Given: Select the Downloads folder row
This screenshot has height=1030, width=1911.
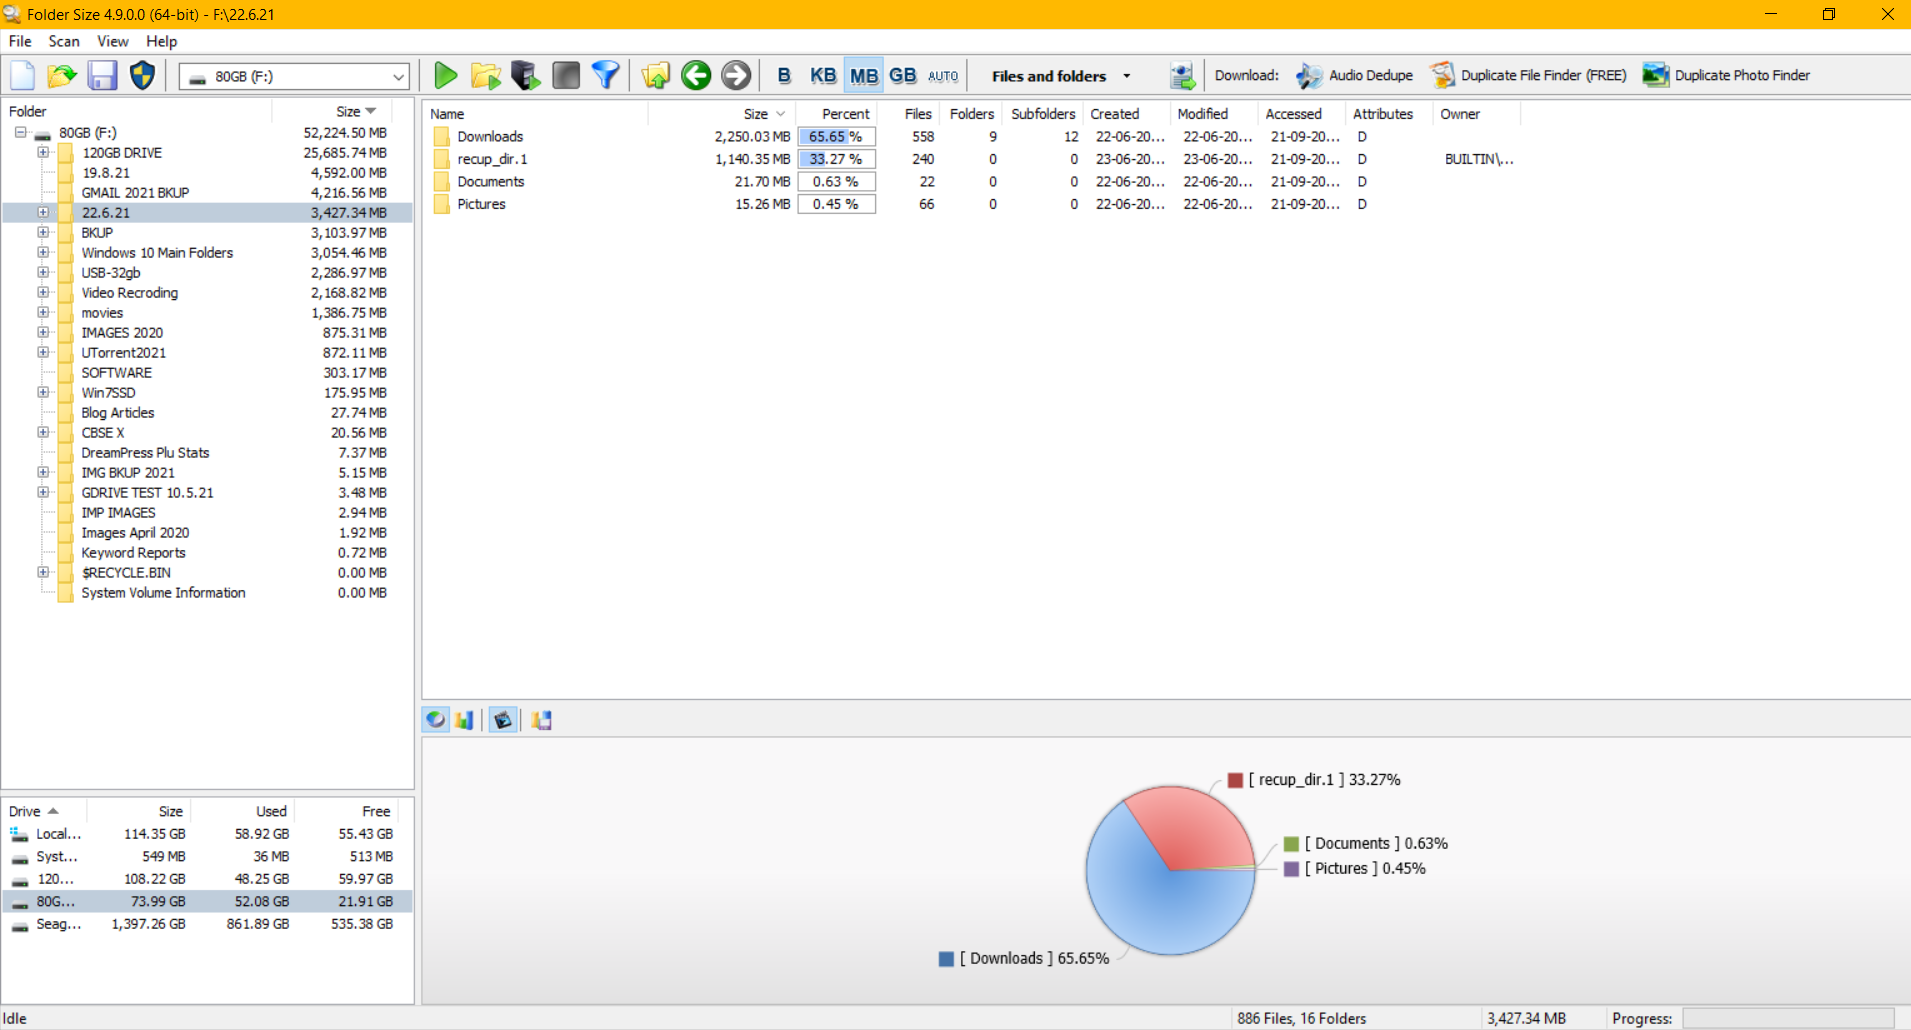Looking at the screenshot, I should 490,136.
